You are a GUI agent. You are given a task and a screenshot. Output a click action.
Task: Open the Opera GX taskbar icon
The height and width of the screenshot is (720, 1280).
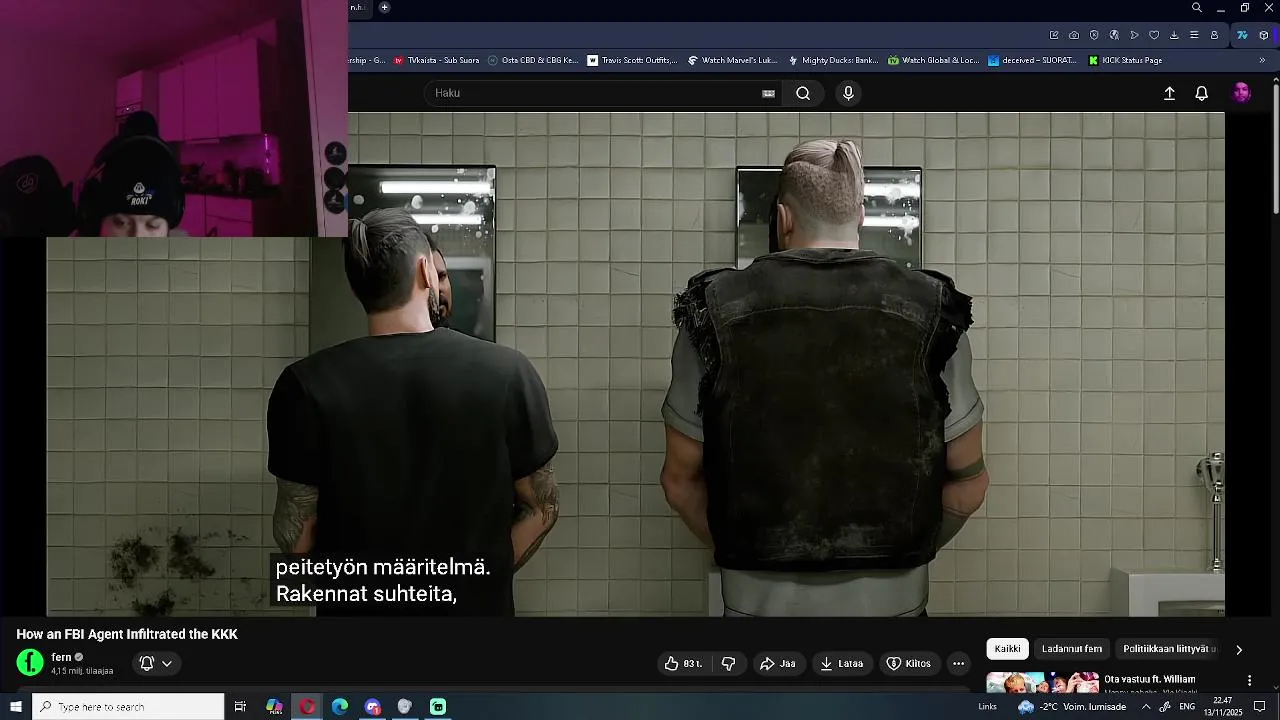(307, 706)
